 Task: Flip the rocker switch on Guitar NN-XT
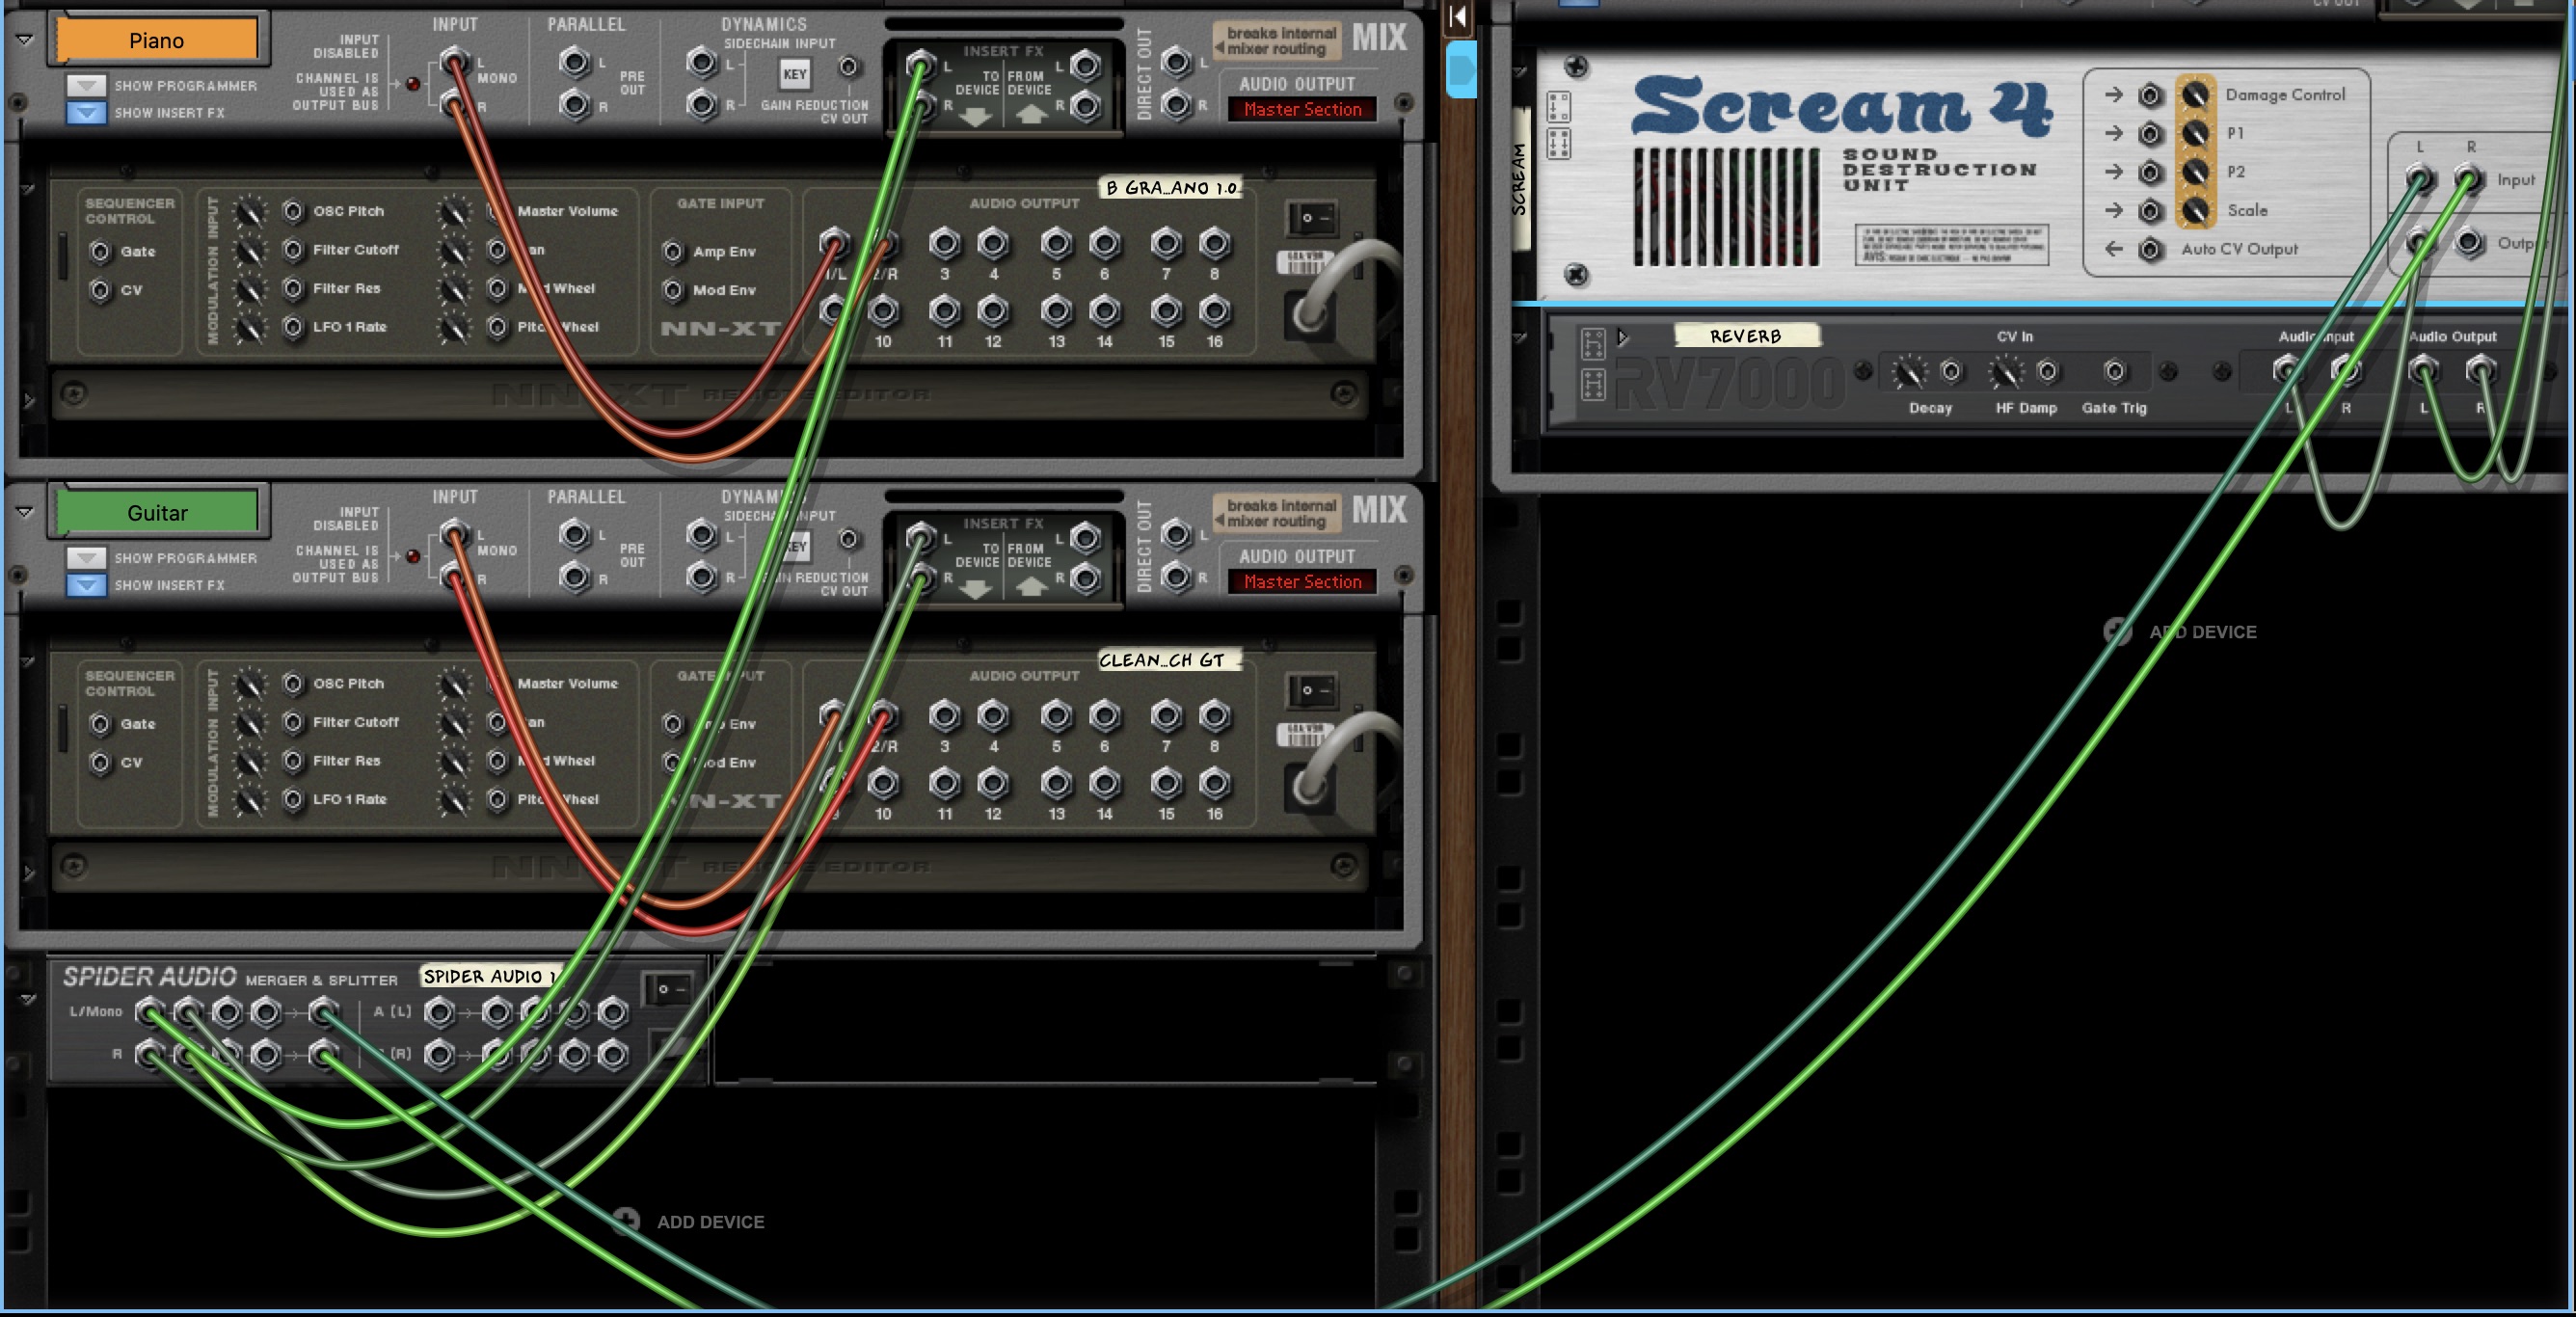coord(1313,690)
